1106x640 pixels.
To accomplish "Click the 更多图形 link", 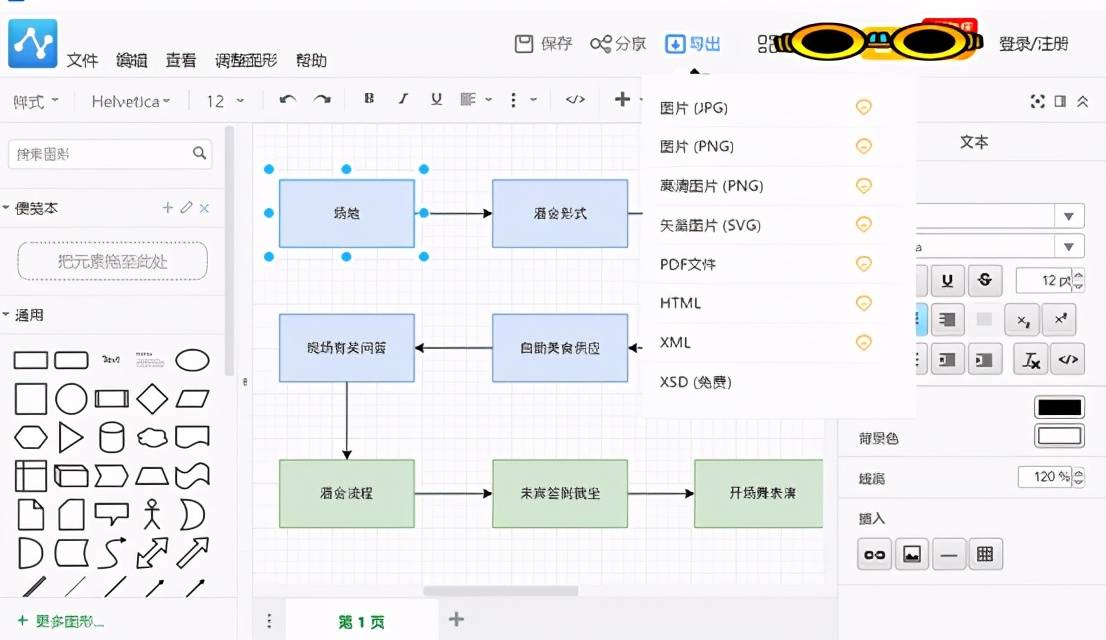I will (x=62, y=621).
